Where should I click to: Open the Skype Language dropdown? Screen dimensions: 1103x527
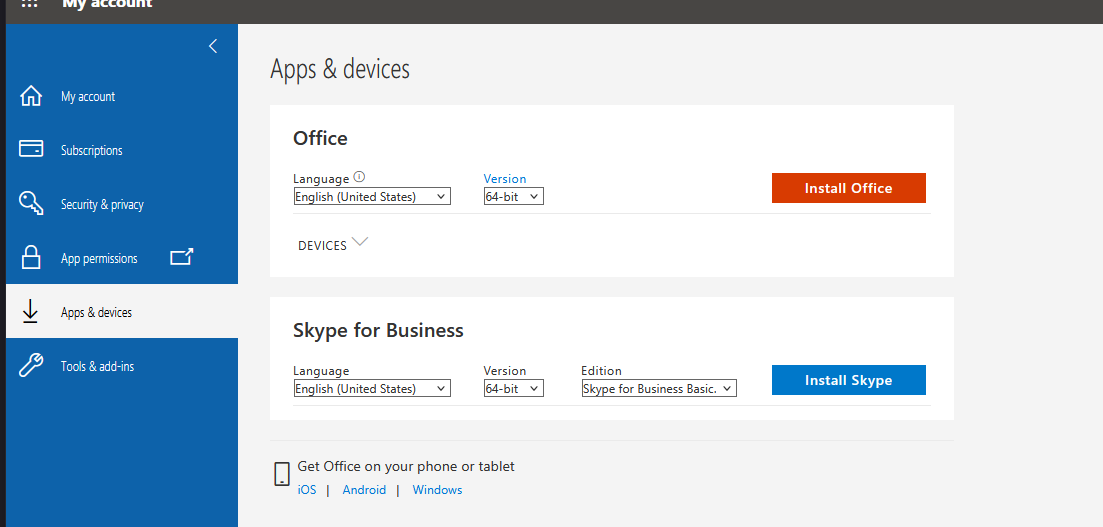click(372, 388)
